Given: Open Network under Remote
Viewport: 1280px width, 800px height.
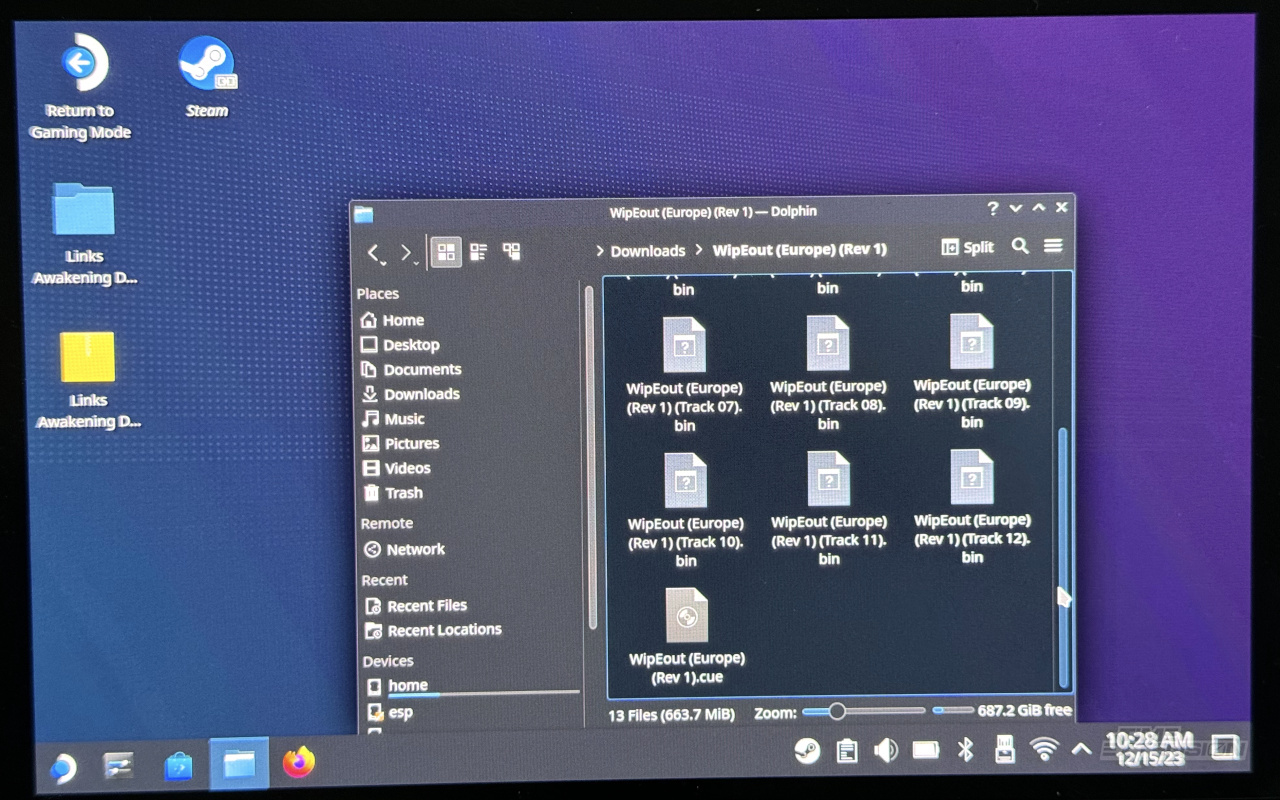Looking at the screenshot, I should [404, 549].
